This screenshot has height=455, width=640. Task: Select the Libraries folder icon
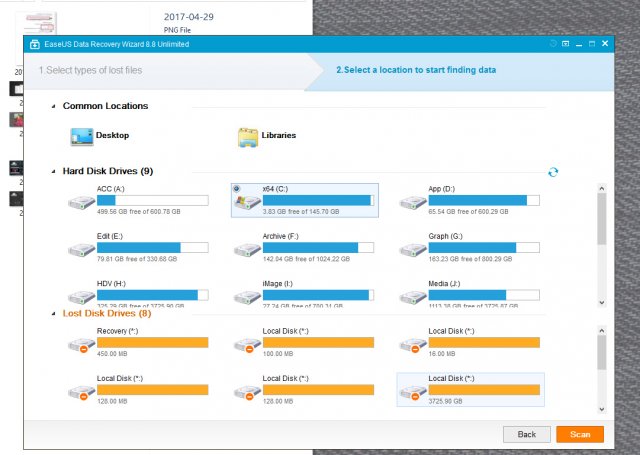[248, 137]
